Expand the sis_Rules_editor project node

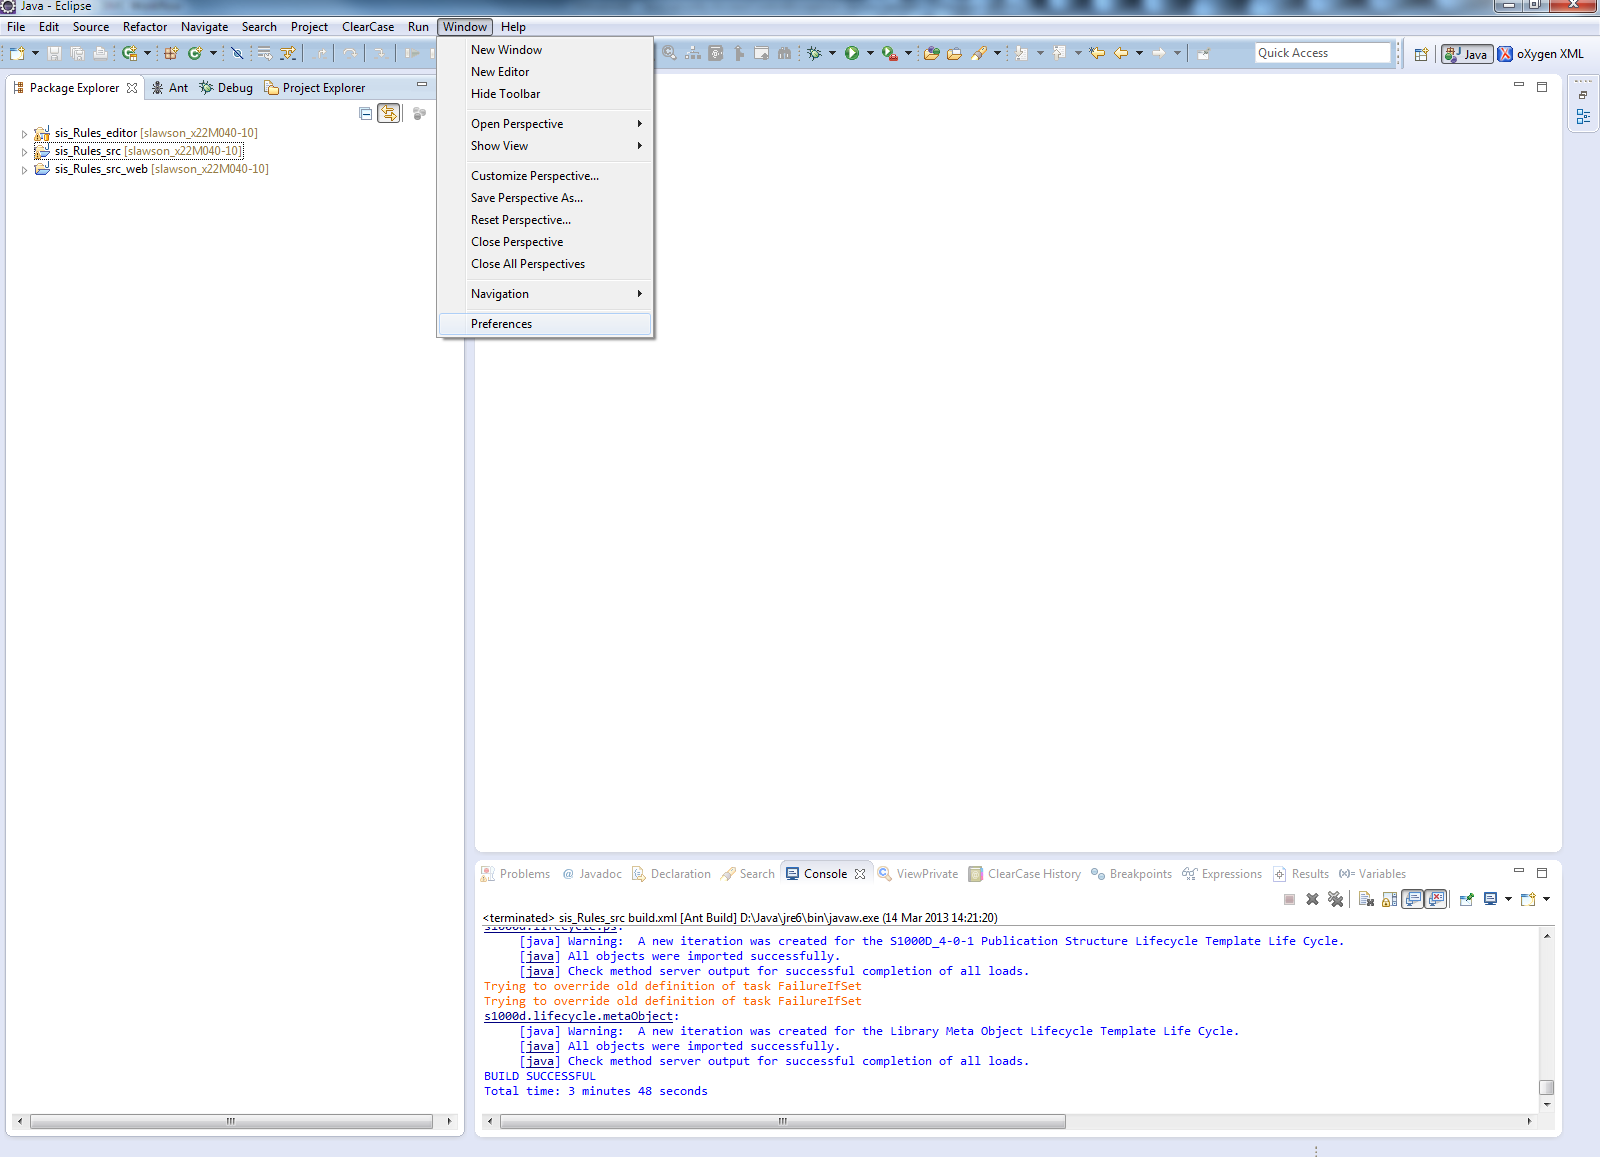(x=24, y=133)
